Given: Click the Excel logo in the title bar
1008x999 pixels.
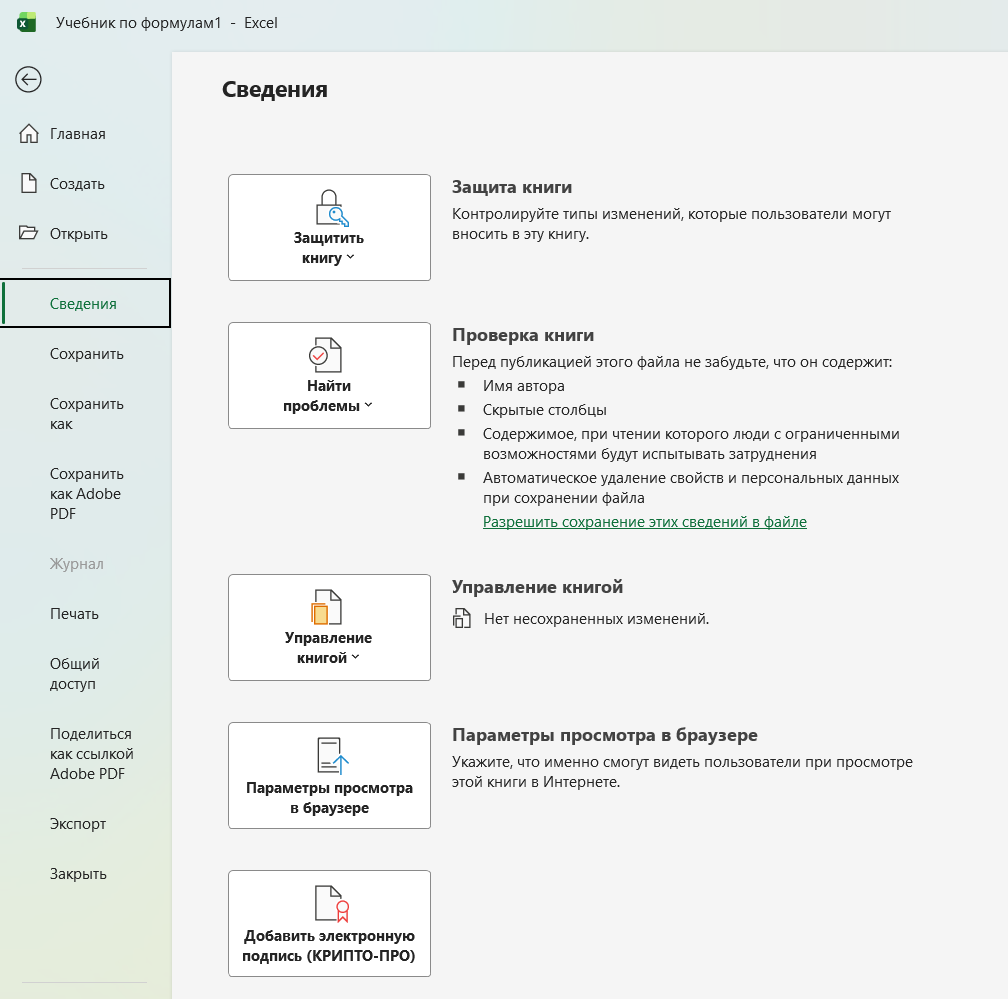Looking at the screenshot, I should click(x=26, y=22).
